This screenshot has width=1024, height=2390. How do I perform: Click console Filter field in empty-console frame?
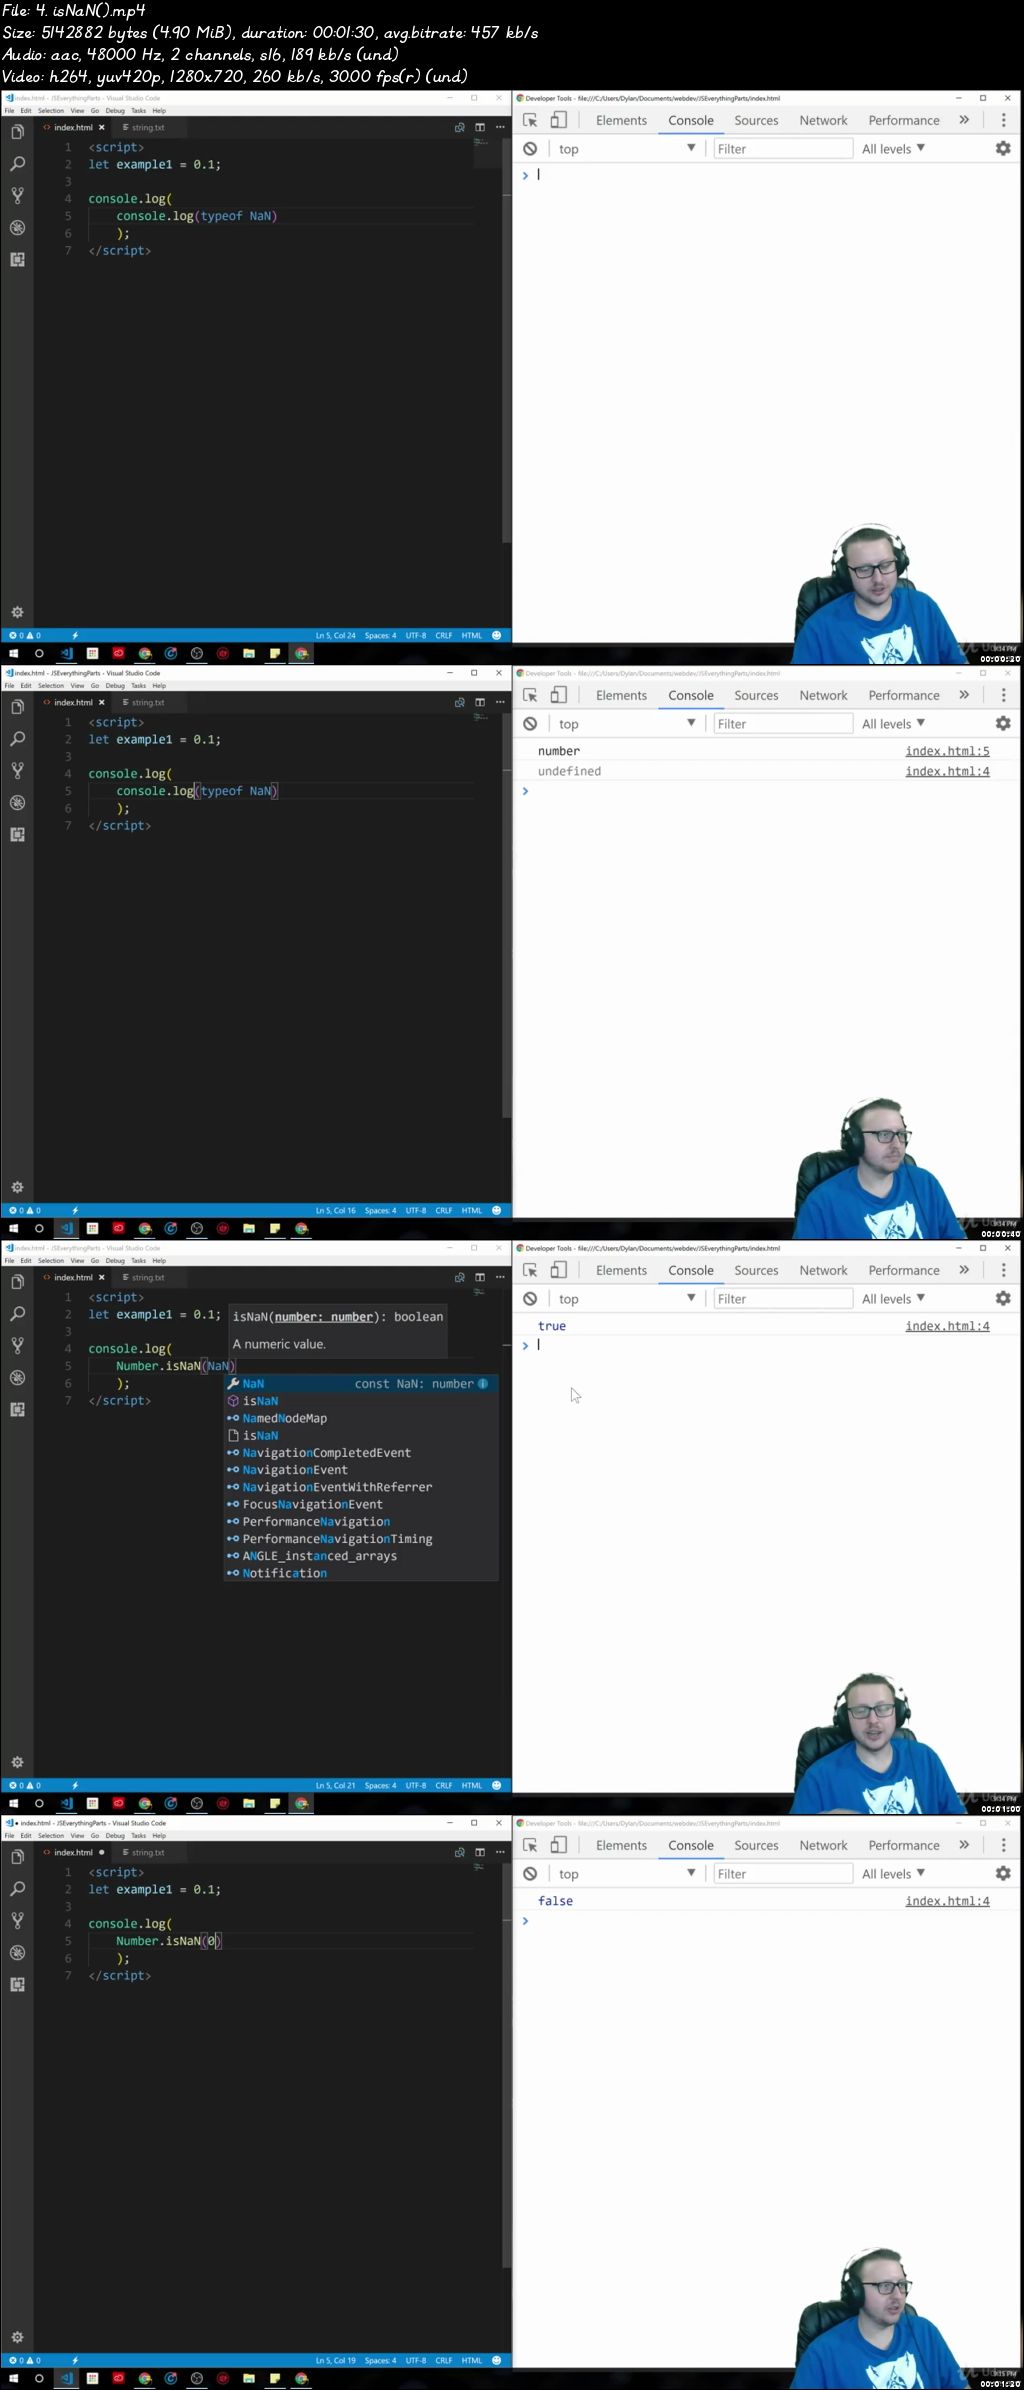coord(782,149)
